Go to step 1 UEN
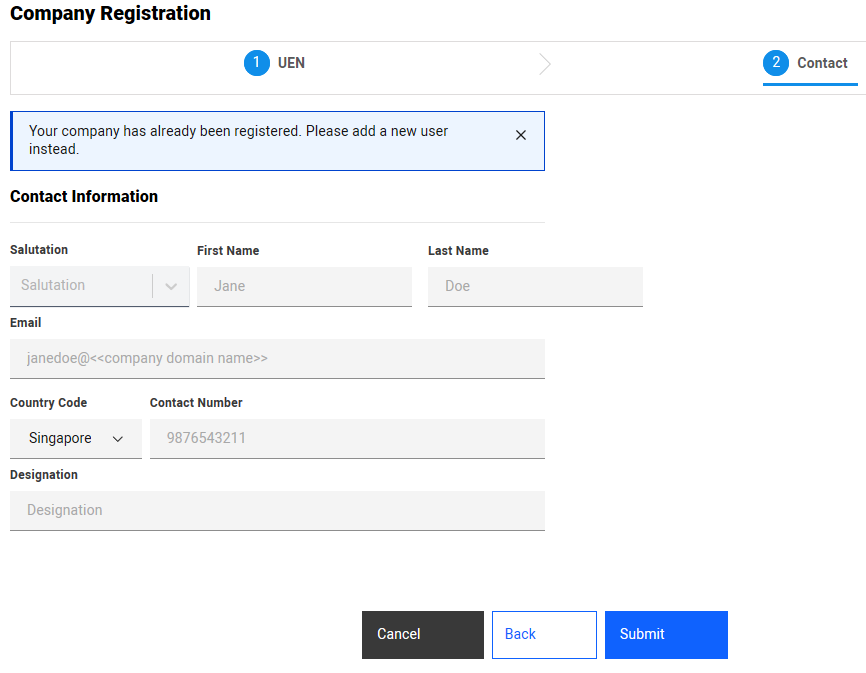The image size is (866, 673). 274,63
